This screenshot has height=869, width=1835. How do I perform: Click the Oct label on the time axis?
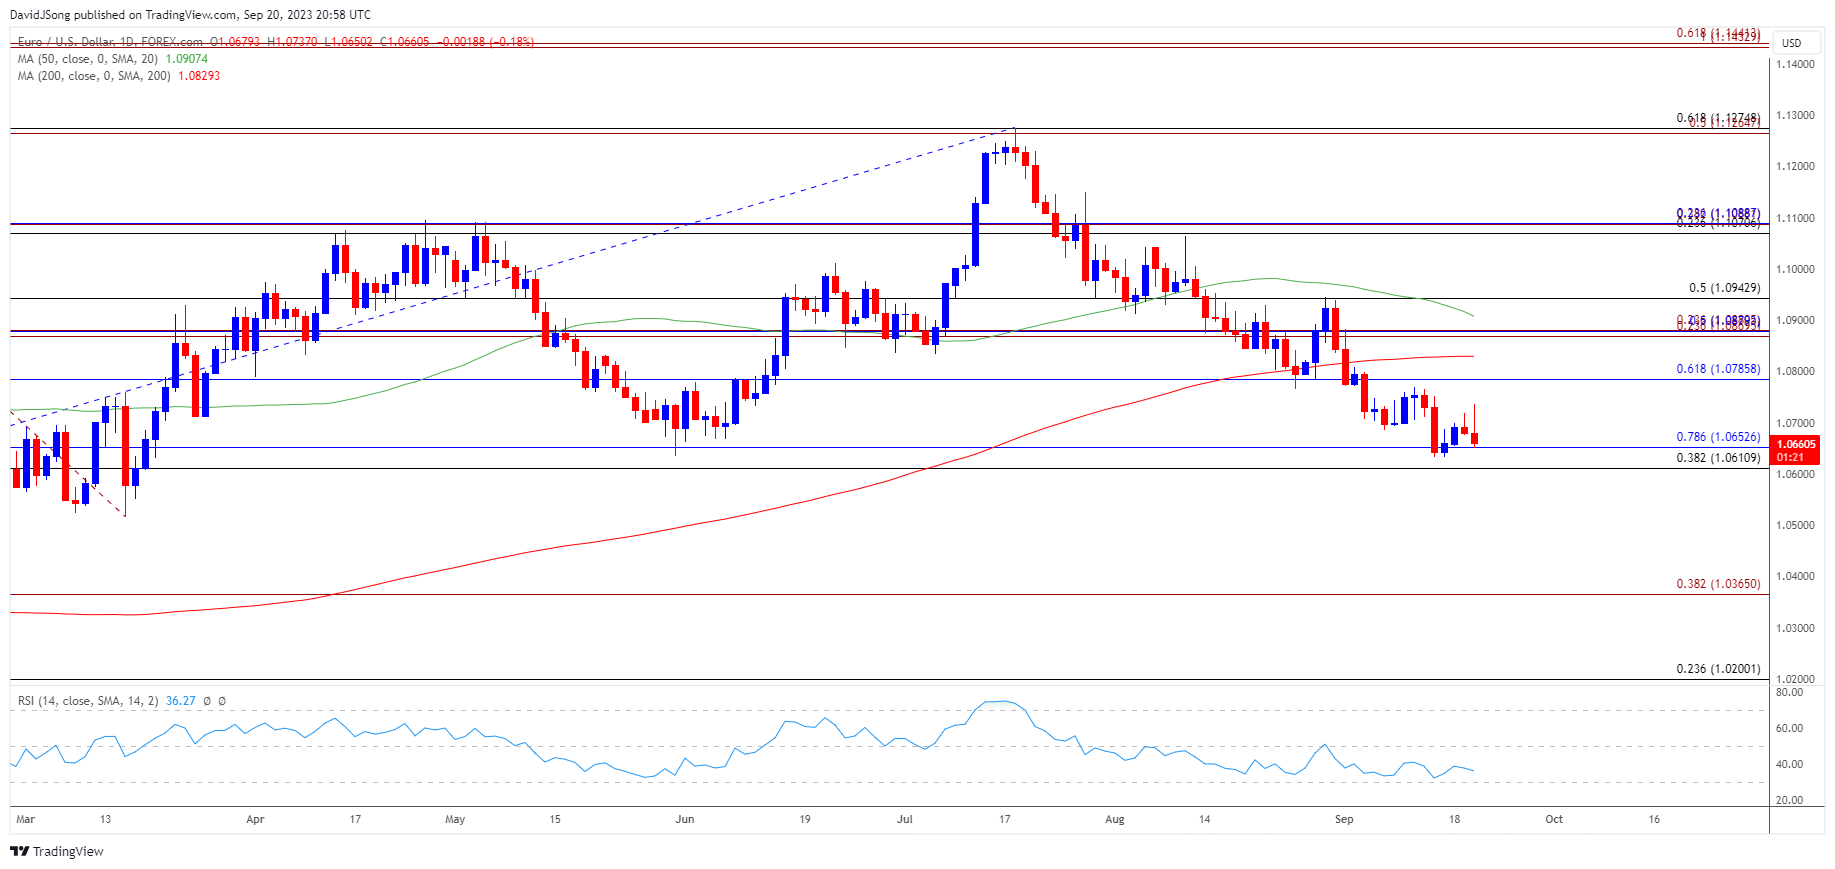pyautogui.click(x=1554, y=819)
